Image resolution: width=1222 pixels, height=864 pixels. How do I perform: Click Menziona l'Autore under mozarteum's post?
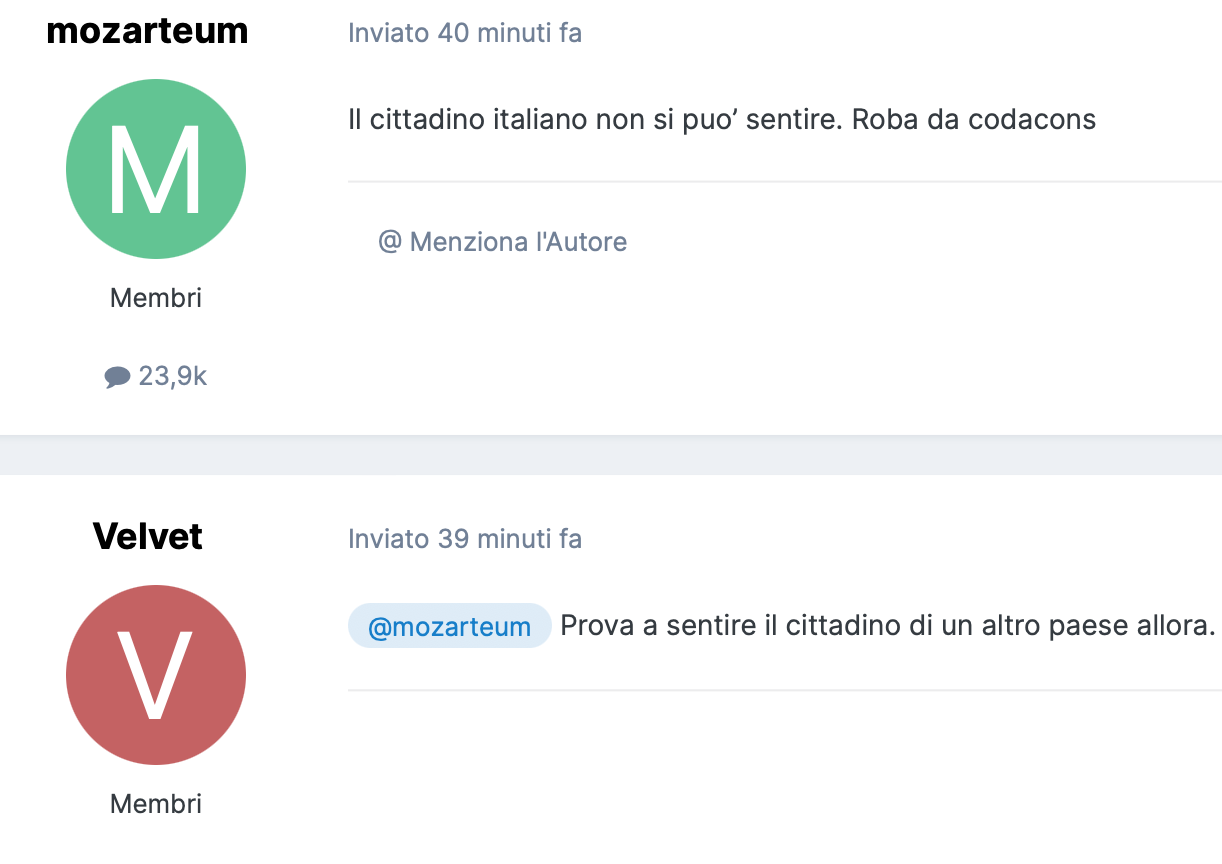[502, 241]
